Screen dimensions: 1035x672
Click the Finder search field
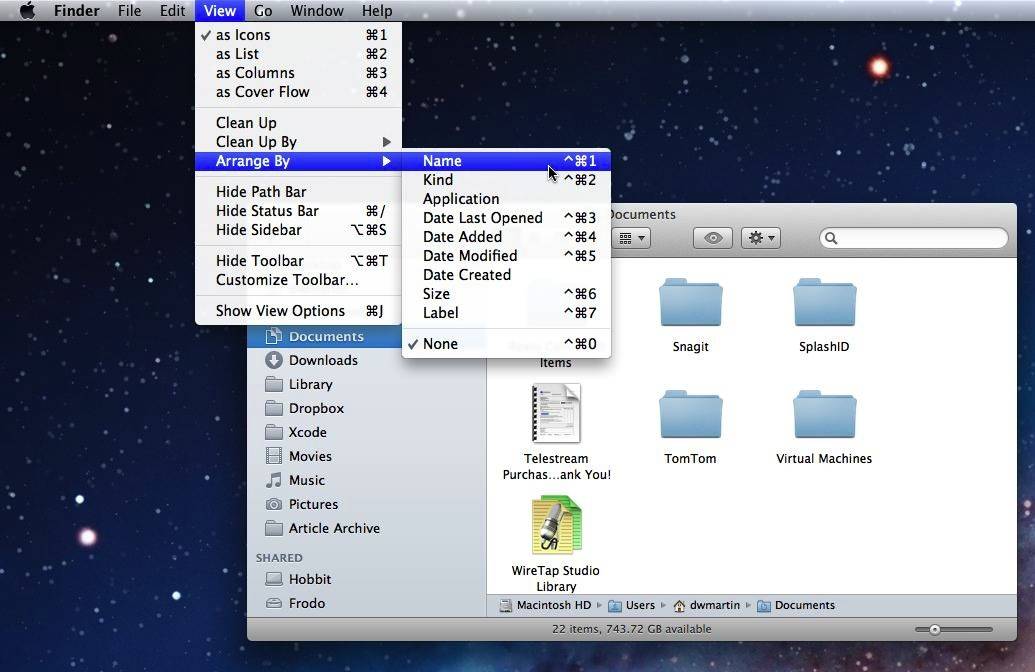point(915,238)
